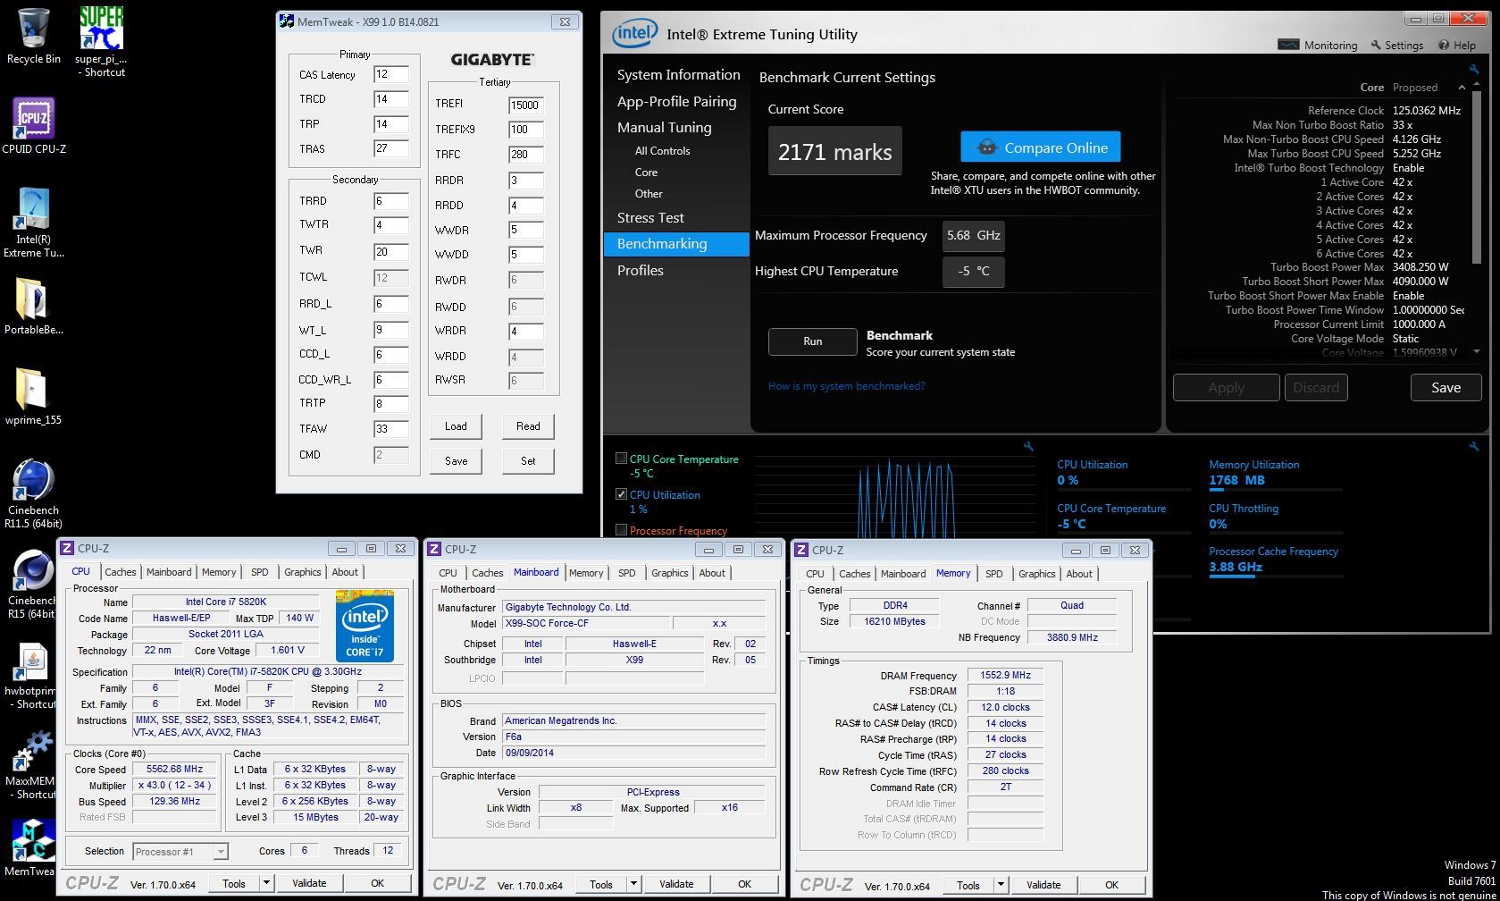
Task: Open Tools dropdown arrow in CPU-Z Memory window
Action: click(1000, 885)
